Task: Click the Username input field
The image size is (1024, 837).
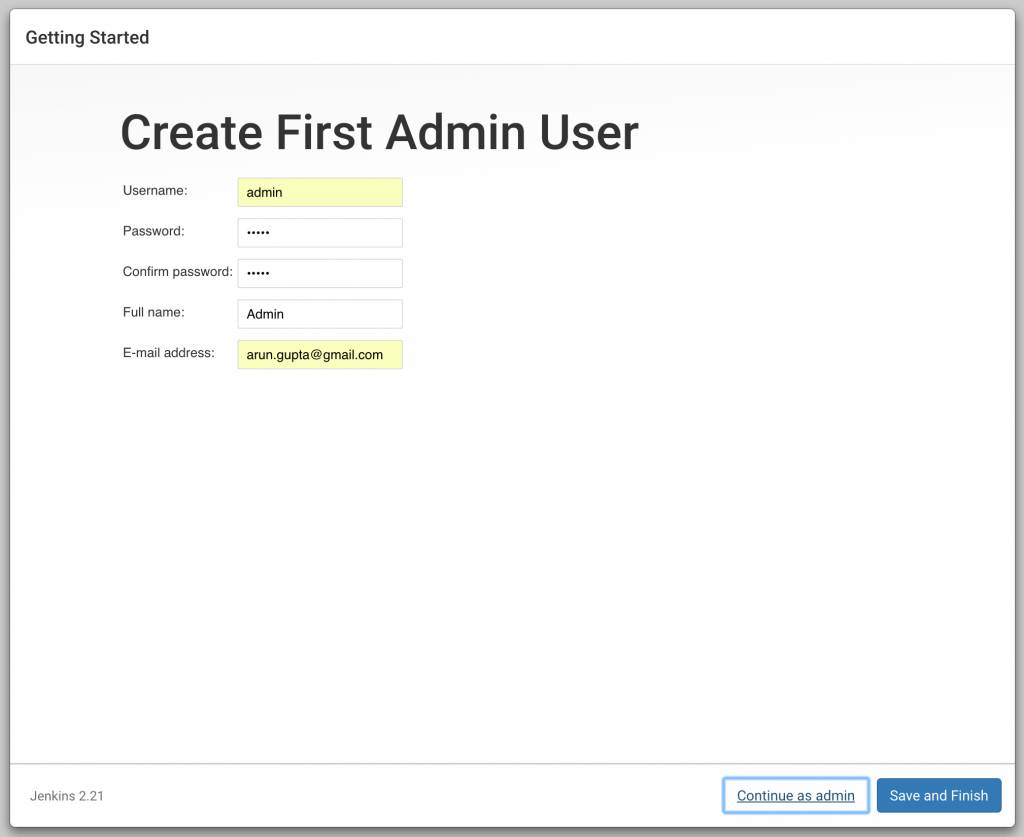Action: (320, 192)
